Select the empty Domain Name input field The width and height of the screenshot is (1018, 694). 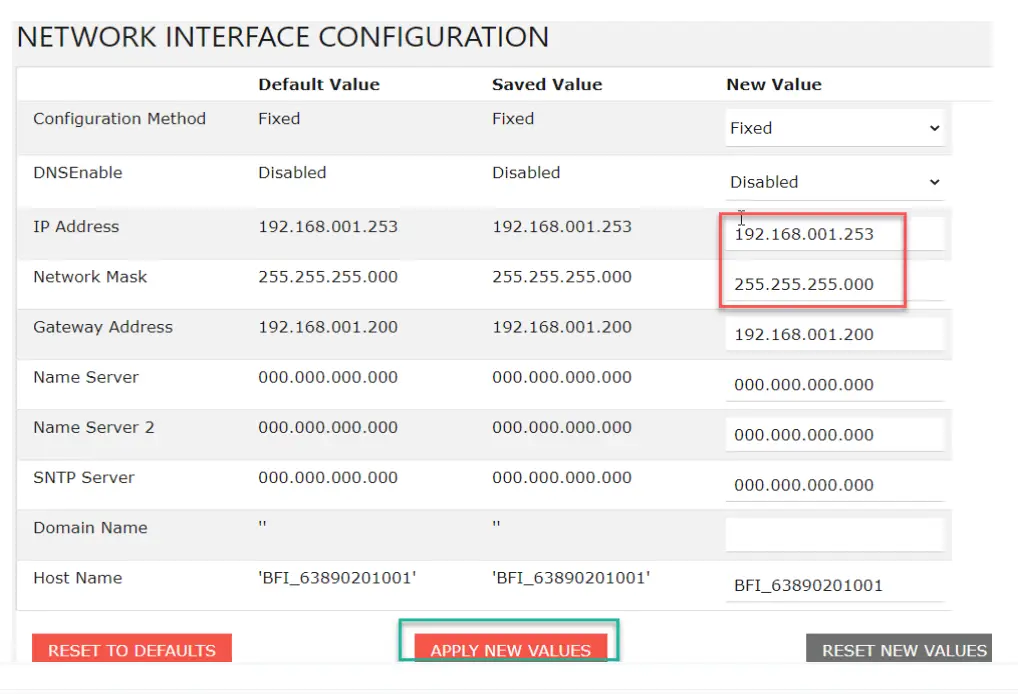[x=834, y=533]
